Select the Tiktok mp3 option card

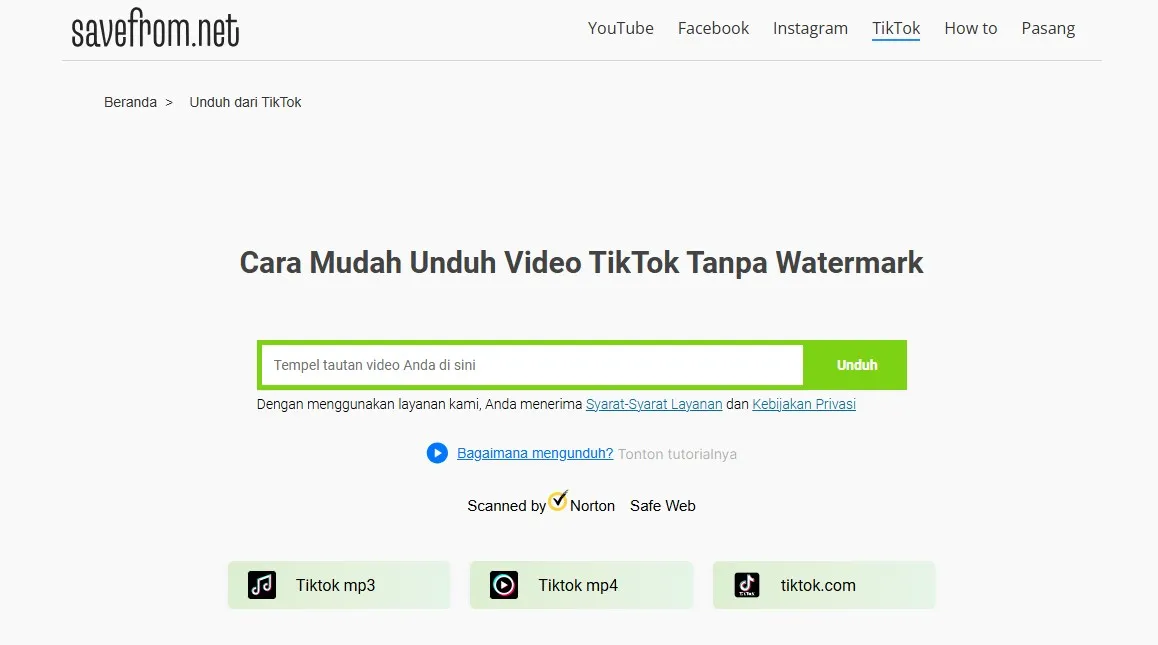(x=338, y=586)
